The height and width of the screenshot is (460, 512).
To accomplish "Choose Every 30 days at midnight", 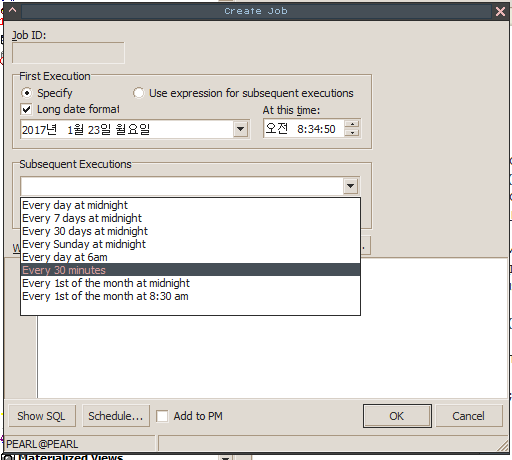I will [x=190, y=231].
